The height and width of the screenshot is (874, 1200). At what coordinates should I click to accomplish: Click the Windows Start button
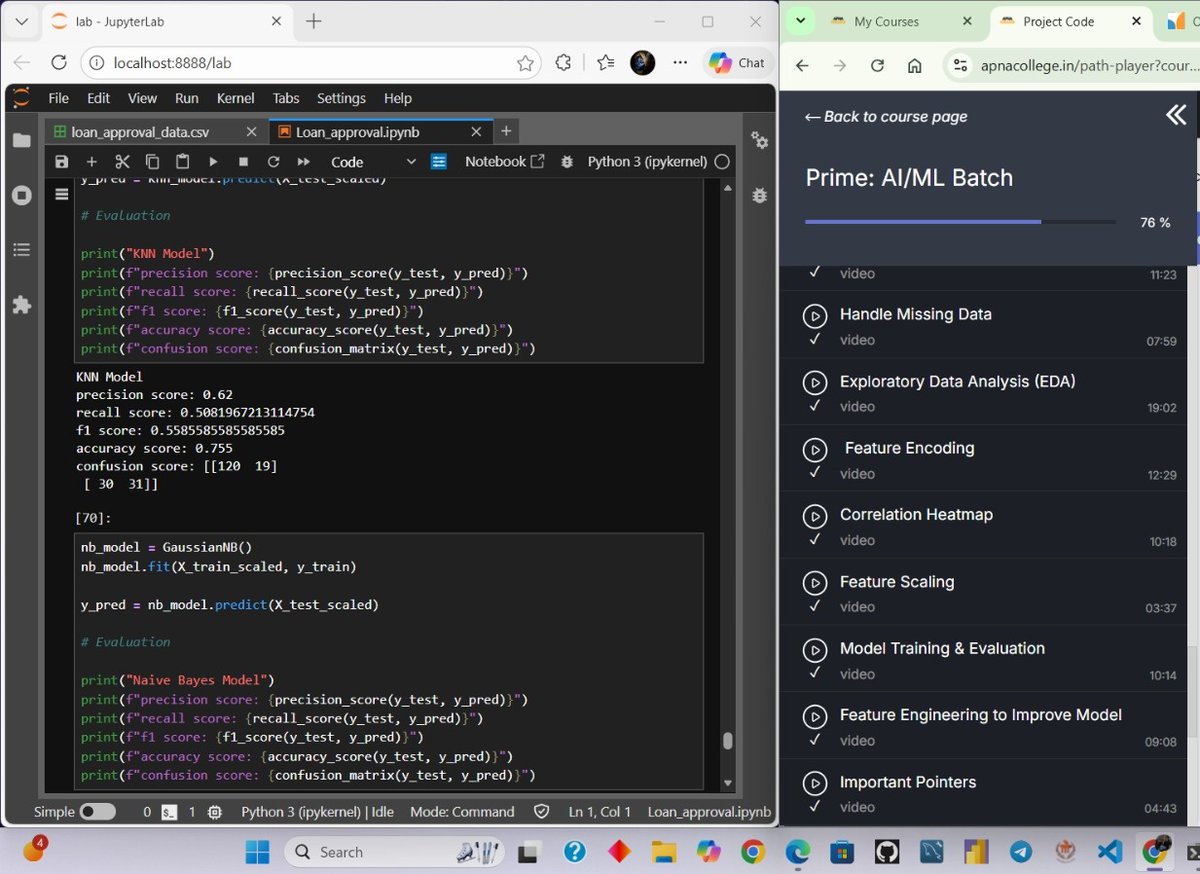(x=257, y=852)
